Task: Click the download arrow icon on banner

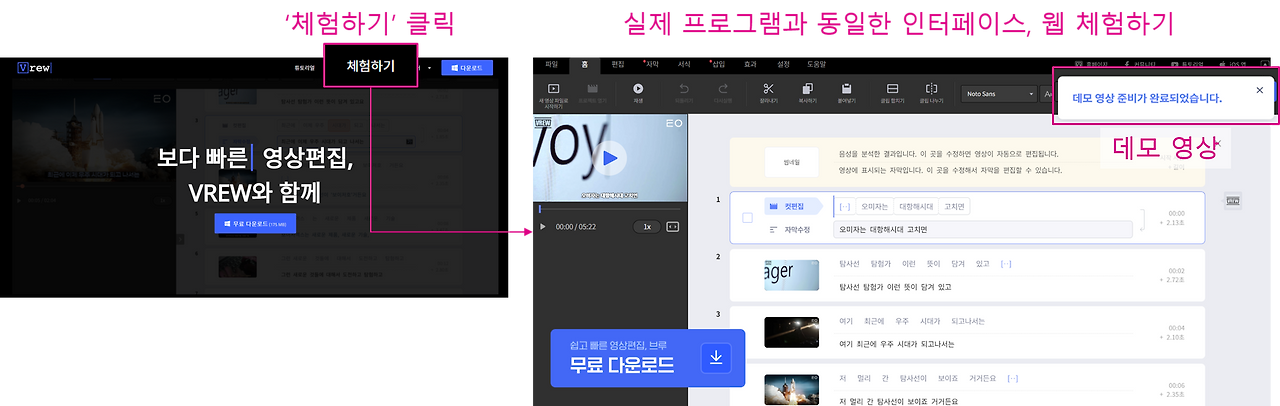Action: point(716,358)
